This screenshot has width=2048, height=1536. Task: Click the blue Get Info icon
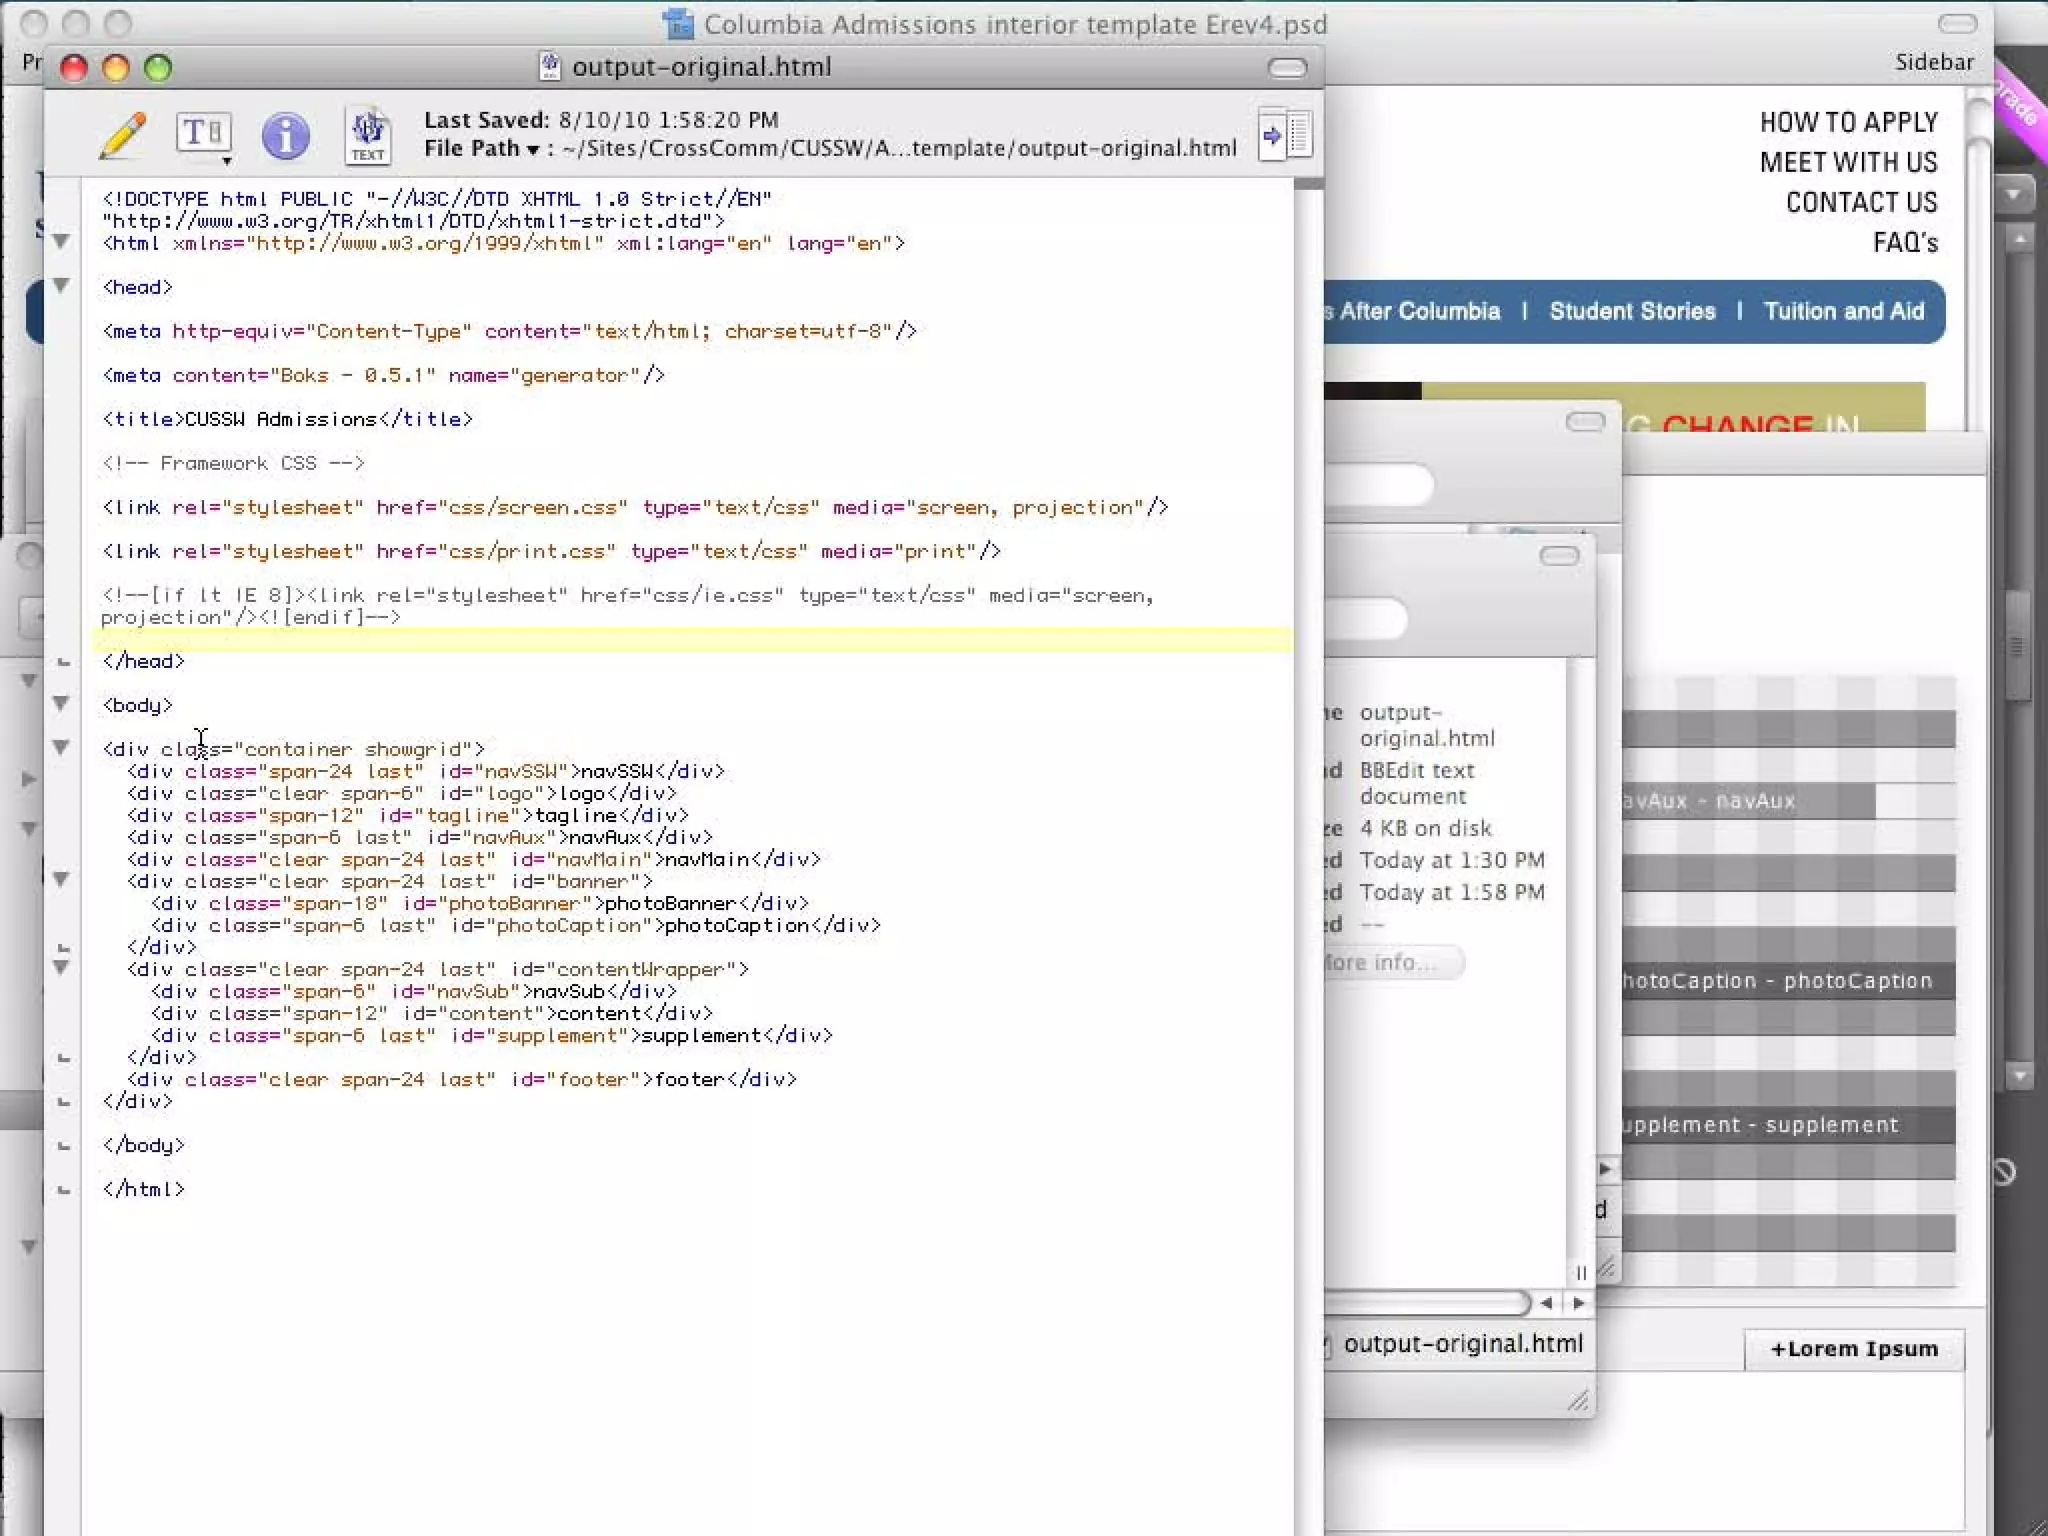285,136
